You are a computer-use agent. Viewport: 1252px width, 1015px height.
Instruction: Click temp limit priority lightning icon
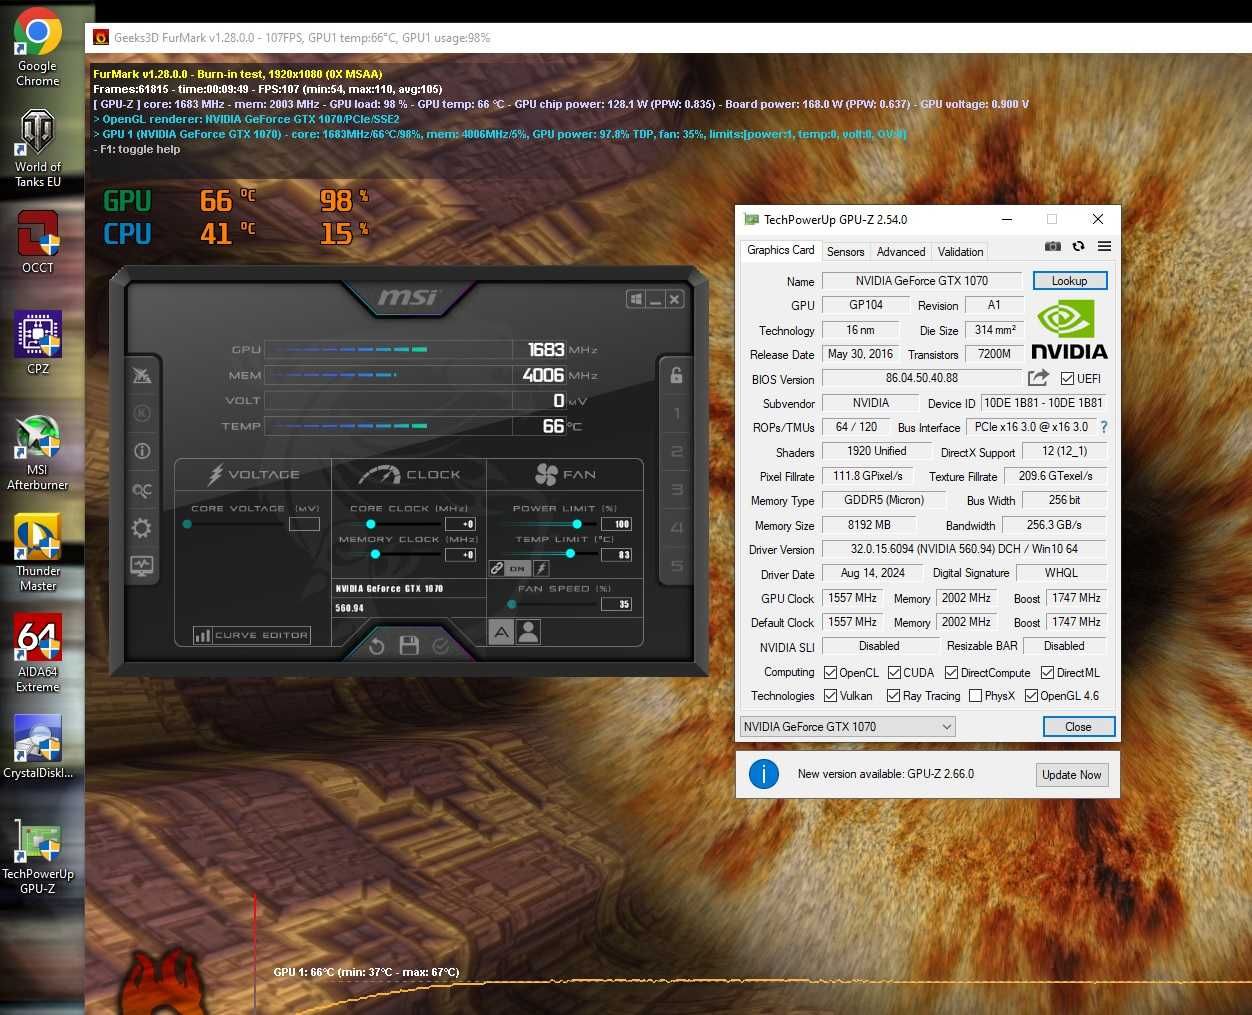click(541, 568)
